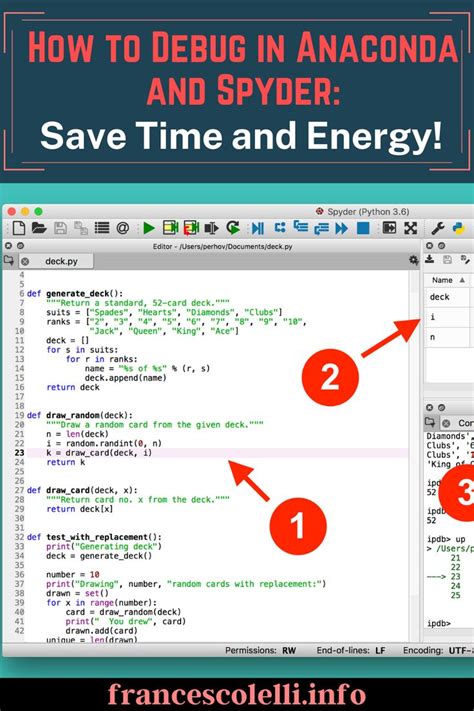Save the current file with the floppy icon
Image resolution: width=474 pixels, height=711 pixels.
[x=60, y=228]
